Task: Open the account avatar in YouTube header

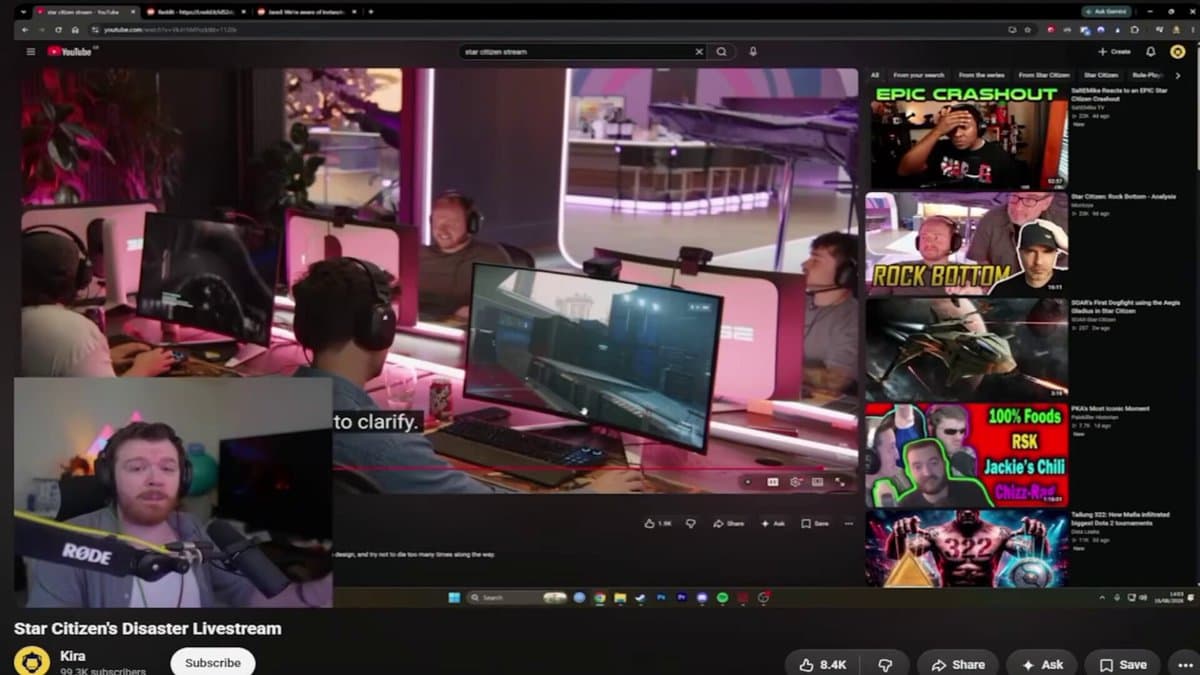Action: tap(1177, 51)
